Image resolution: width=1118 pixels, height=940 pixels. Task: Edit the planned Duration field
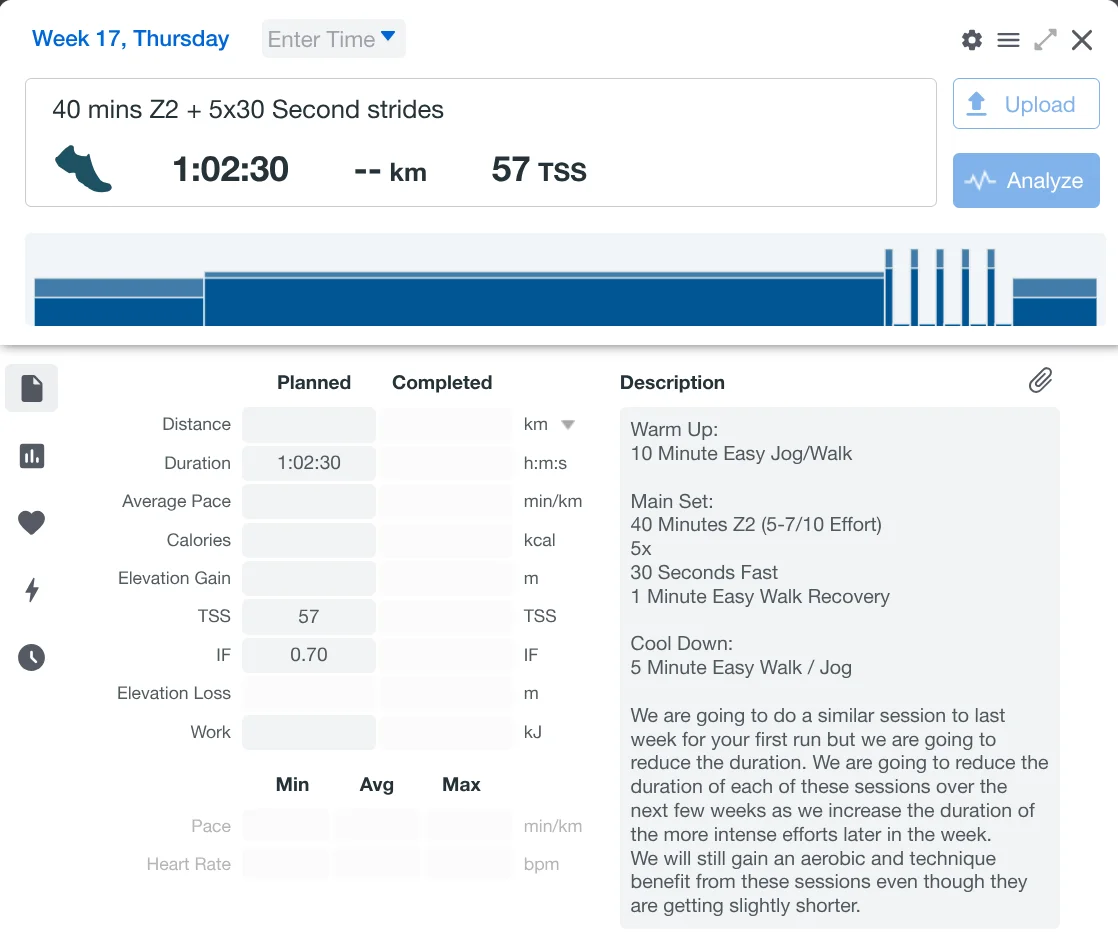pyautogui.click(x=309, y=463)
